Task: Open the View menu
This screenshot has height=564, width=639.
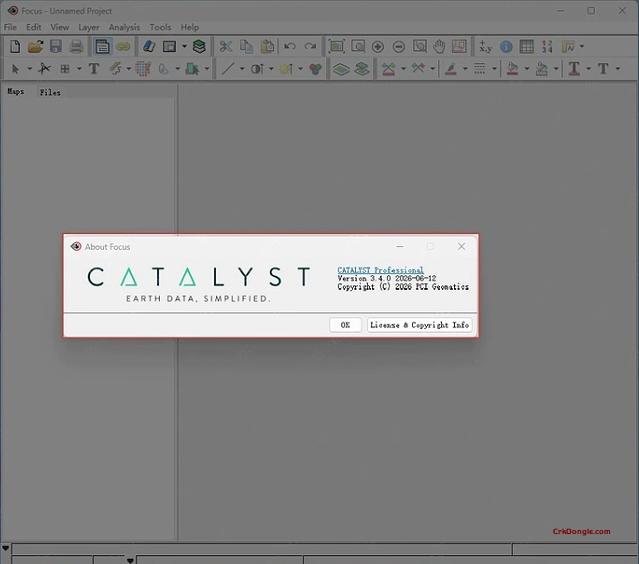Action: (59, 27)
